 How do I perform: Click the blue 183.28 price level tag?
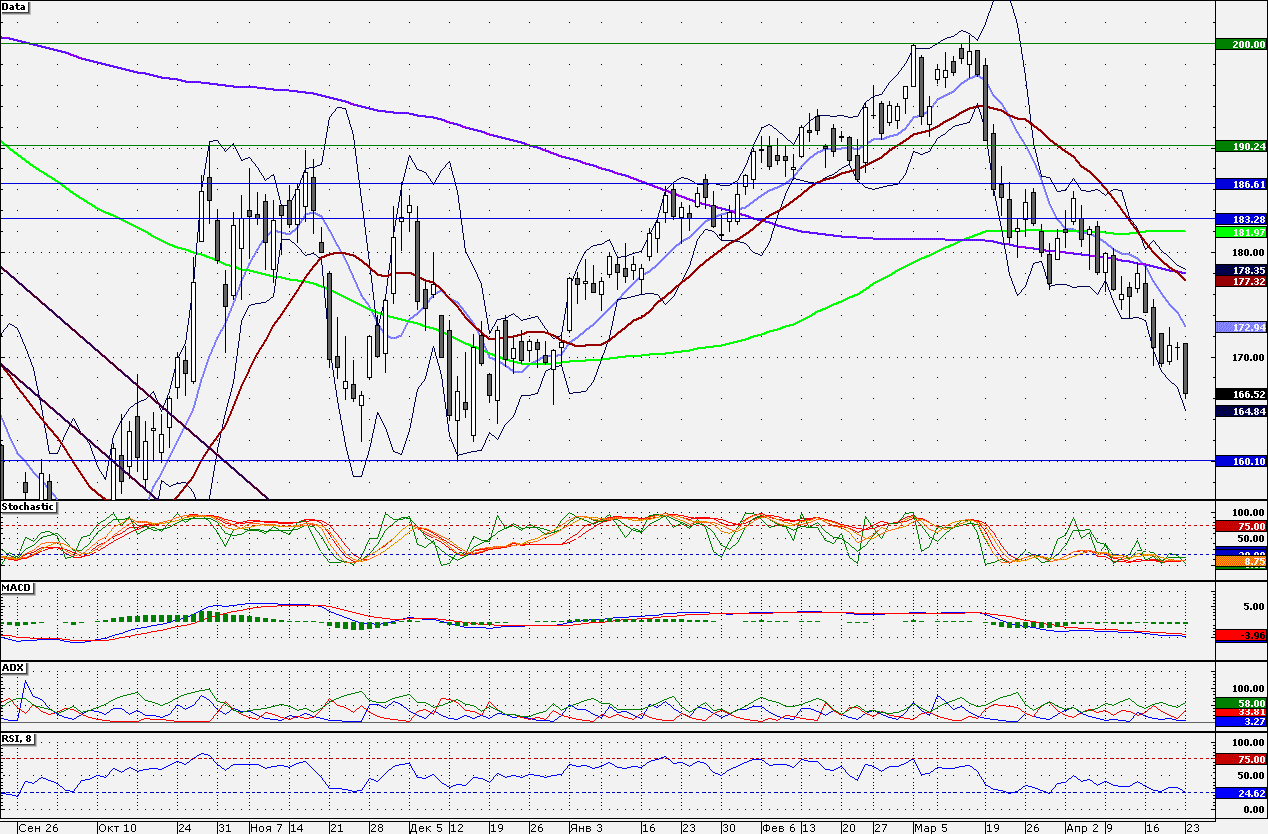tap(1241, 218)
